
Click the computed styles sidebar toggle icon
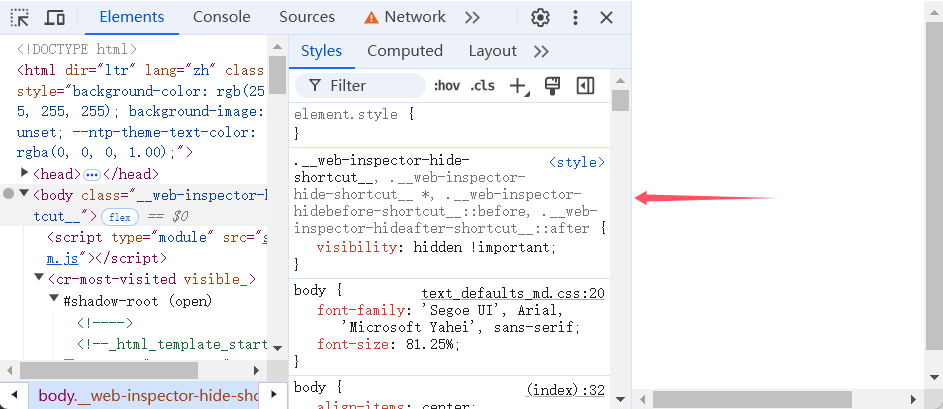coord(586,86)
